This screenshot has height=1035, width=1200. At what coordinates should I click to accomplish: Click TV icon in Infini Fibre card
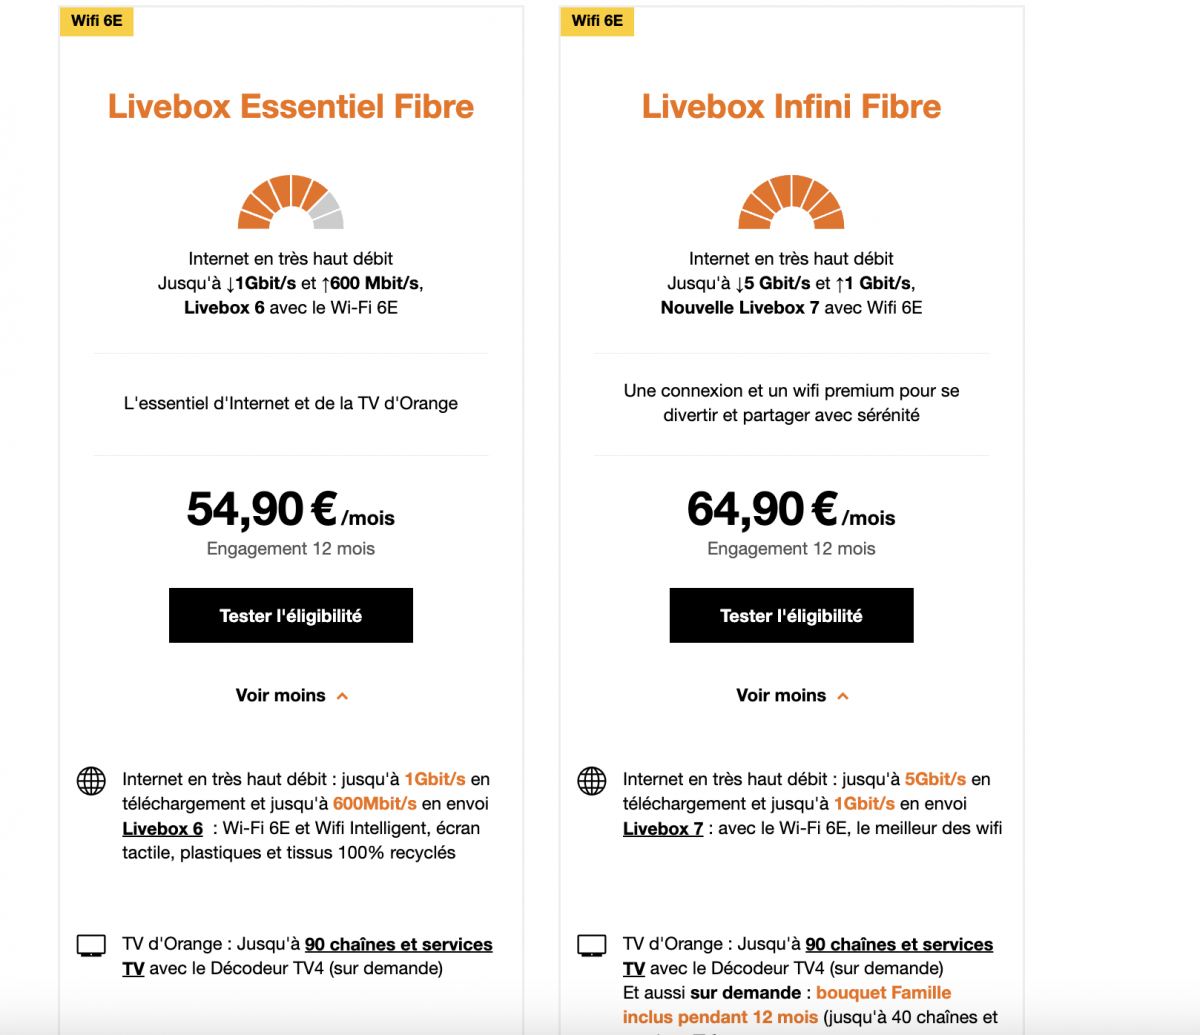tap(592, 945)
